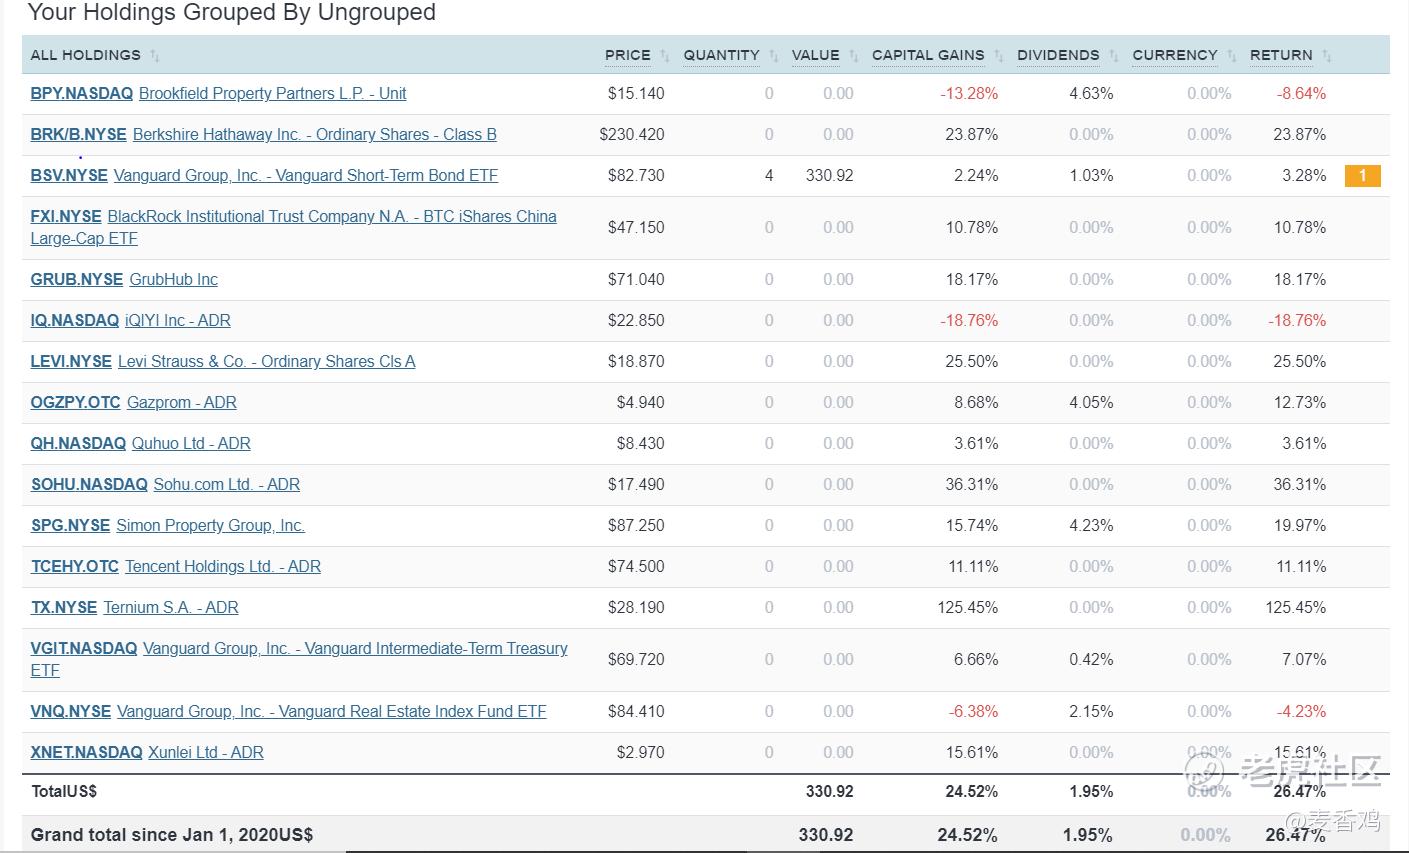
Task: Click the sort arrows beside Capital Gains
Action: (999, 56)
